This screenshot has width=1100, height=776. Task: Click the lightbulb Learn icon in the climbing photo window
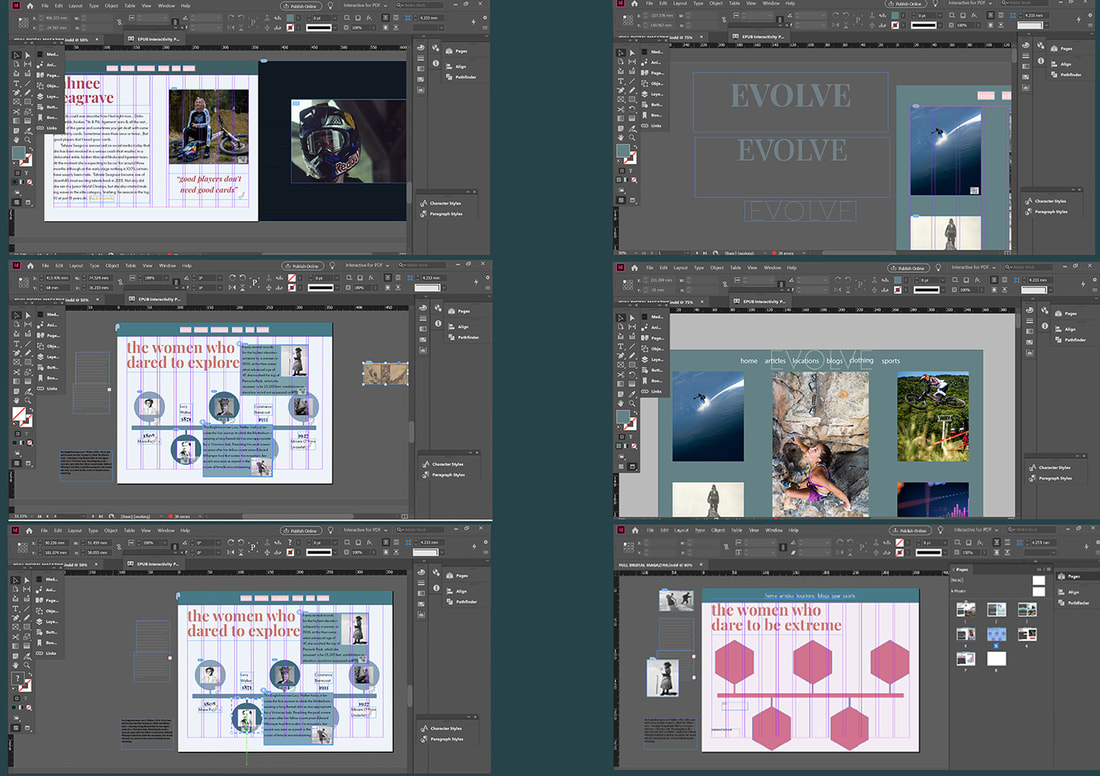939,267
